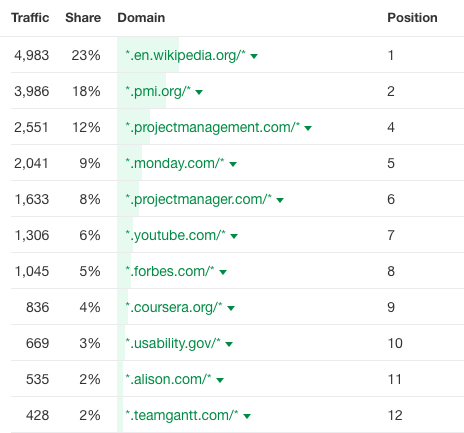Click the *.youtube.com/* domain link
The width and height of the screenshot is (464, 433).
(175, 235)
